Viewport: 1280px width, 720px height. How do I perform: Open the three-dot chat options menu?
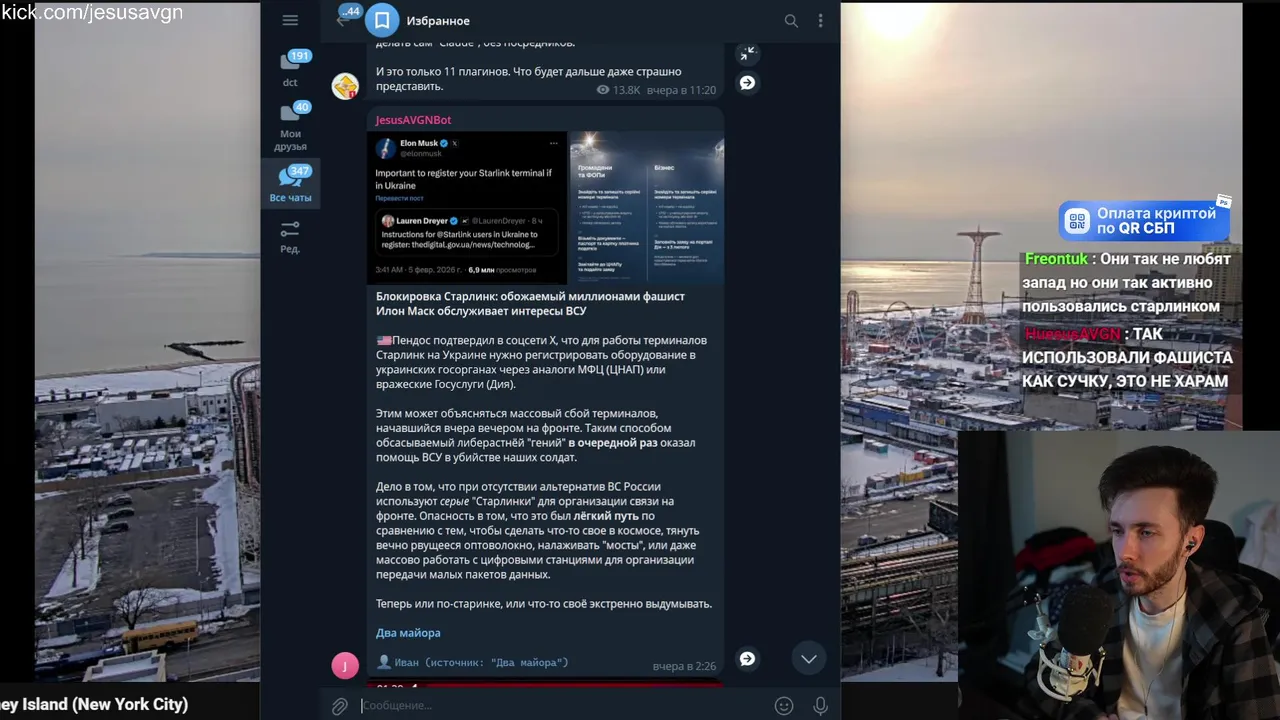820,20
